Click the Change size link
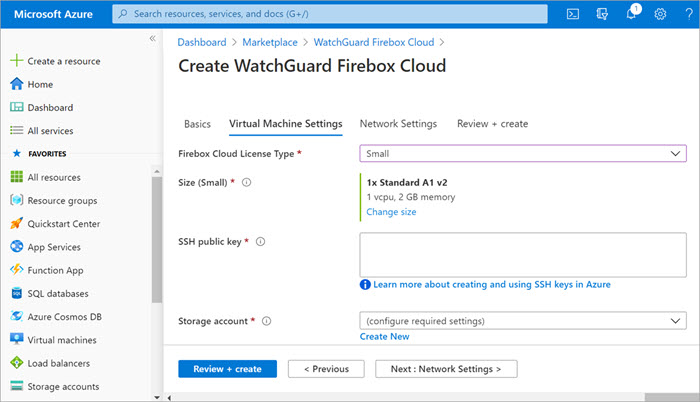The image size is (700, 402). pos(391,212)
